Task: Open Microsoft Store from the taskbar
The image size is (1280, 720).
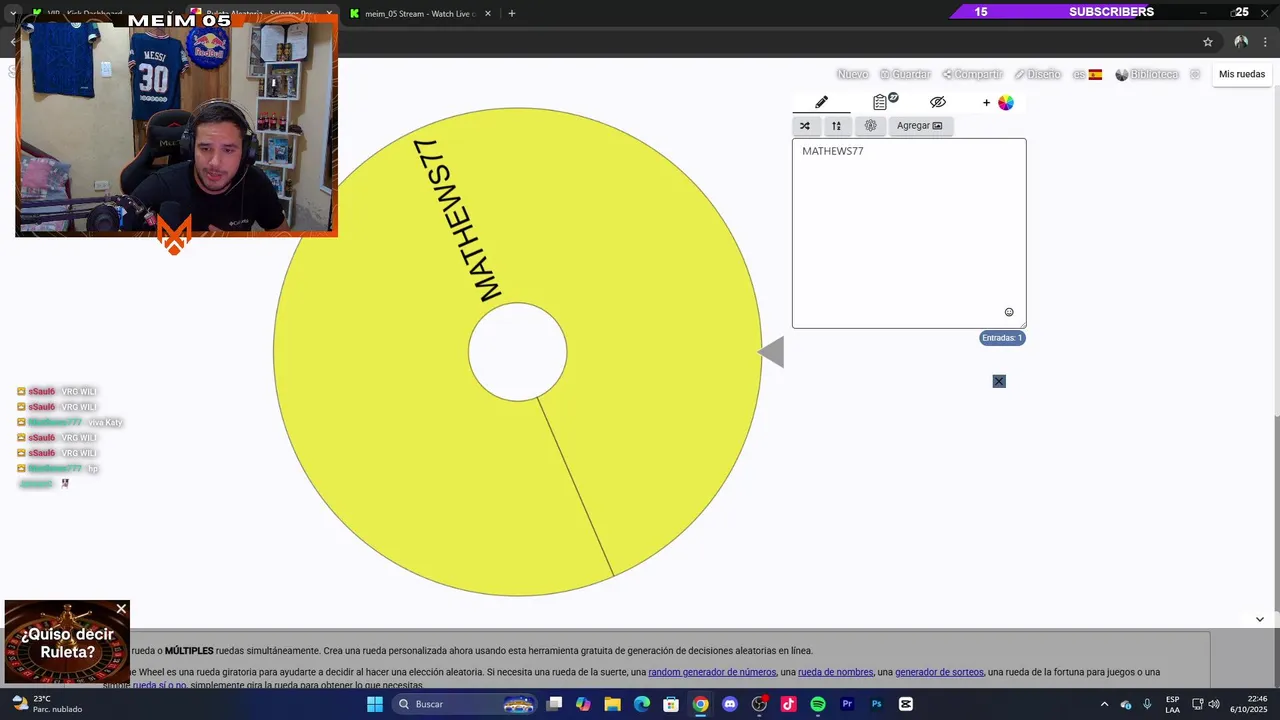Action: click(671, 704)
